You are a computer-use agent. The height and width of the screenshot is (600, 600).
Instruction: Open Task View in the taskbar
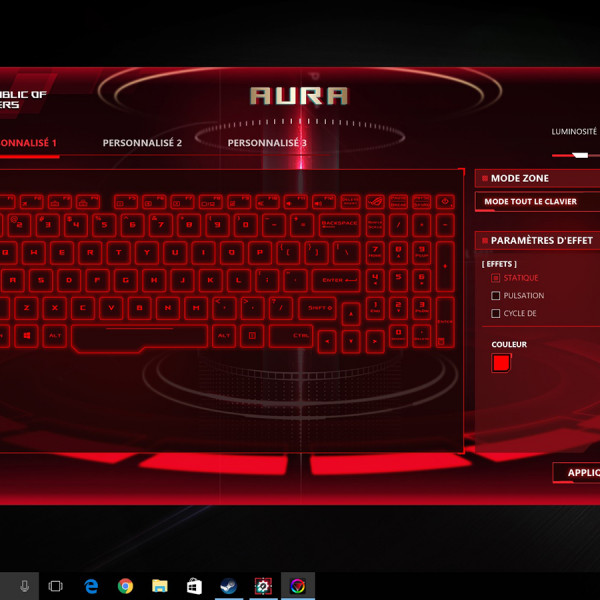56,586
